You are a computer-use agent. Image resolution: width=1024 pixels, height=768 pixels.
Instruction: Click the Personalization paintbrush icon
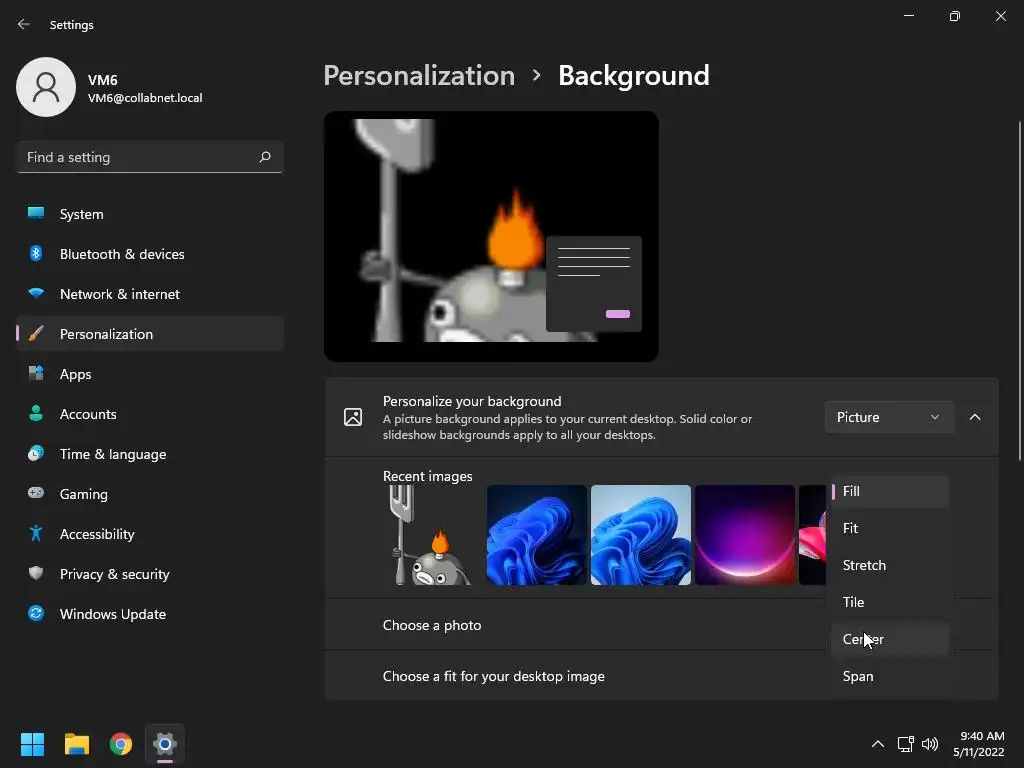click(36, 334)
